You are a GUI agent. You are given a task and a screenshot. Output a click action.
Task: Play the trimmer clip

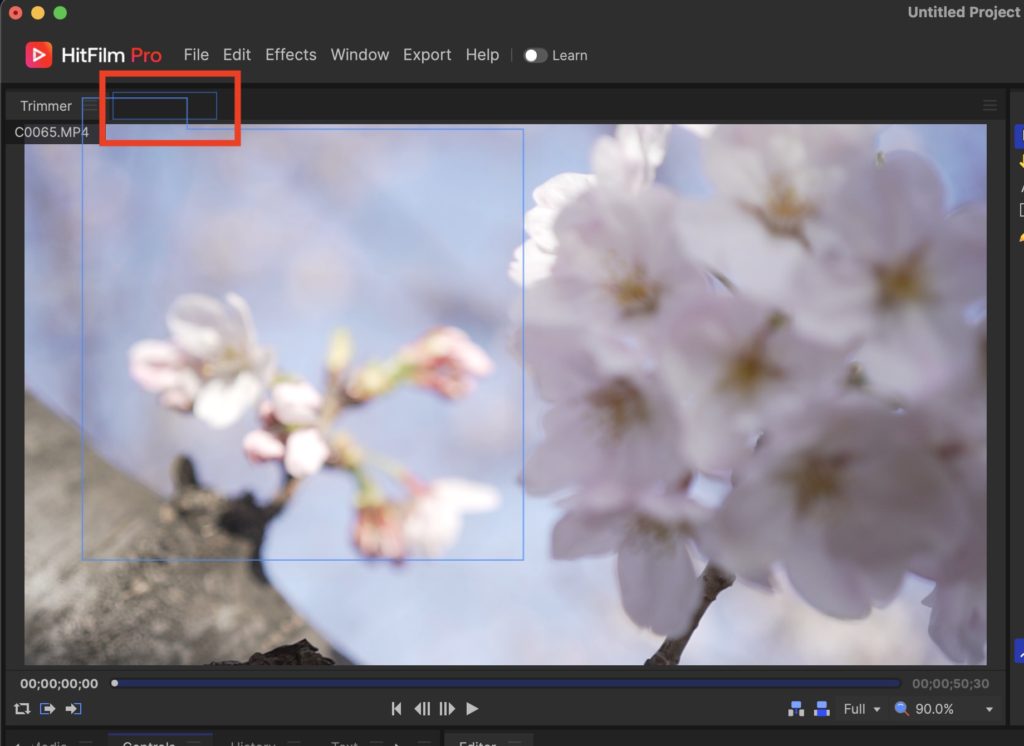tap(472, 709)
